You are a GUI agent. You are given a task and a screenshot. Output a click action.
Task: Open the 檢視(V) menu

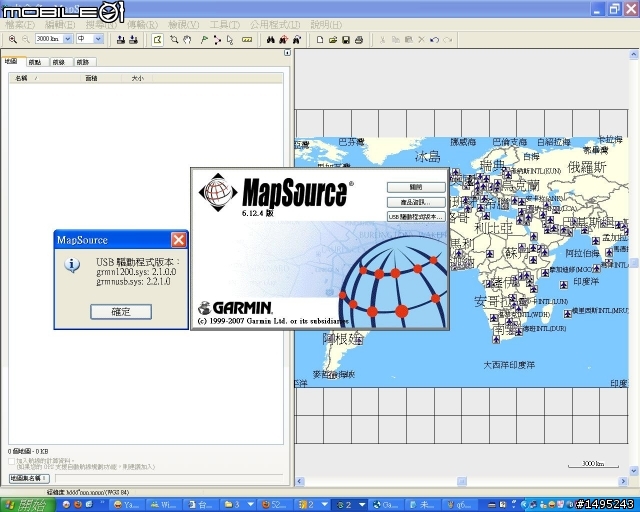pyautogui.click(x=184, y=25)
